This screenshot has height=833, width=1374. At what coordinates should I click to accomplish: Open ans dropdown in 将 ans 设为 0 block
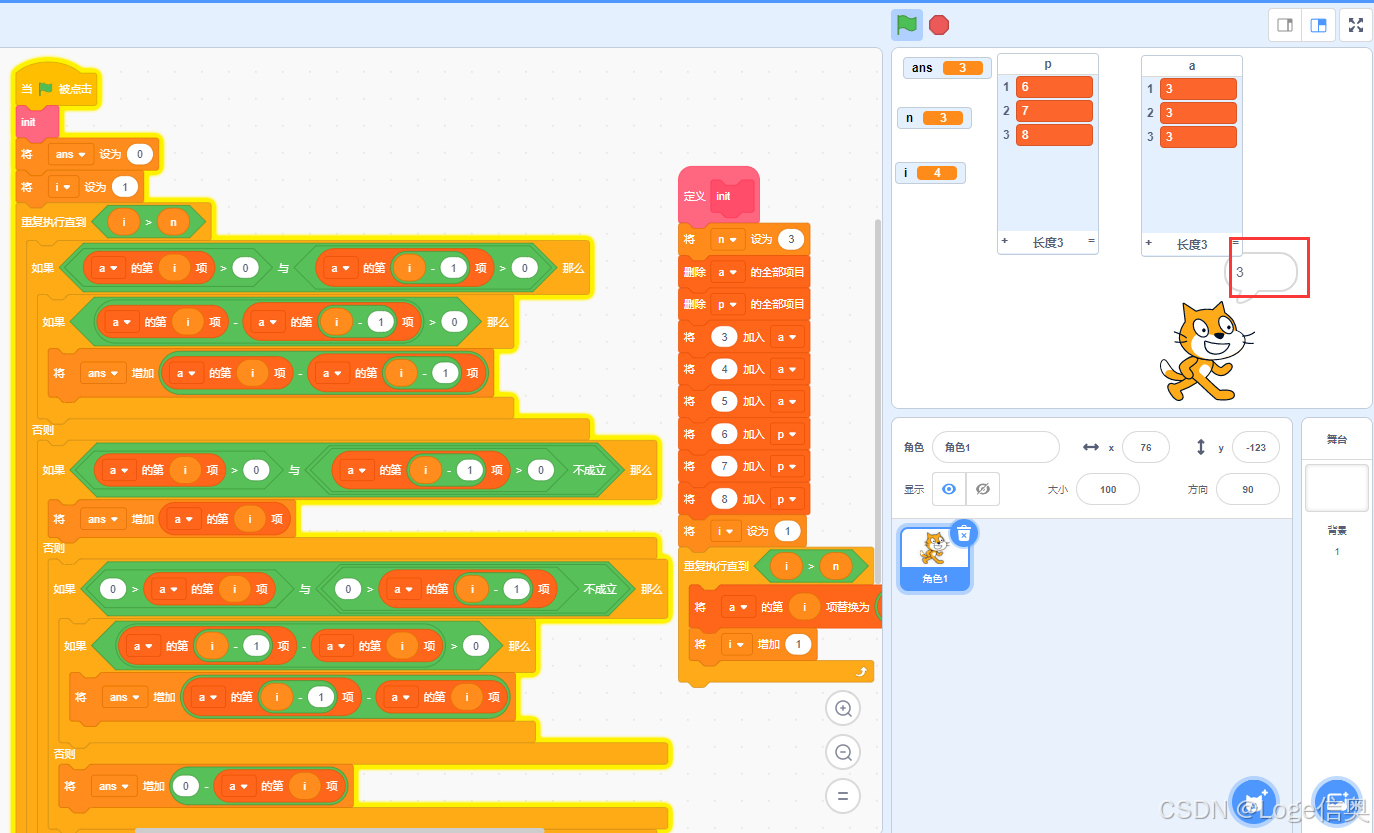click(x=70, y=155)
